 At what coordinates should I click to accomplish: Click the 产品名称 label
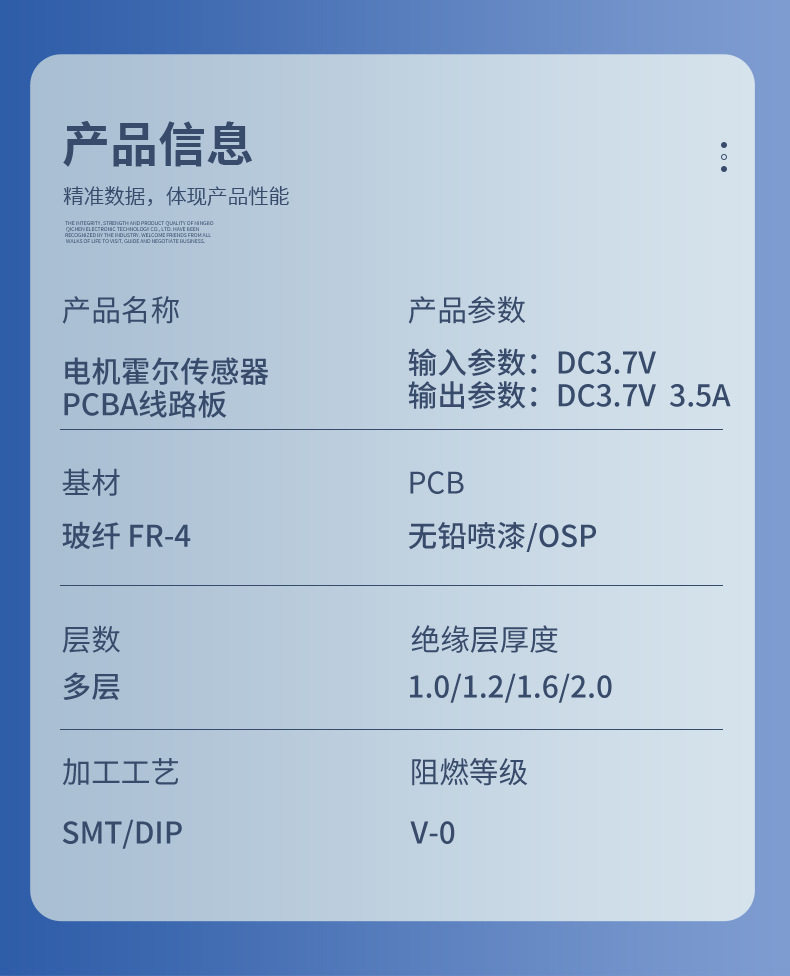[x=121, y=311]
